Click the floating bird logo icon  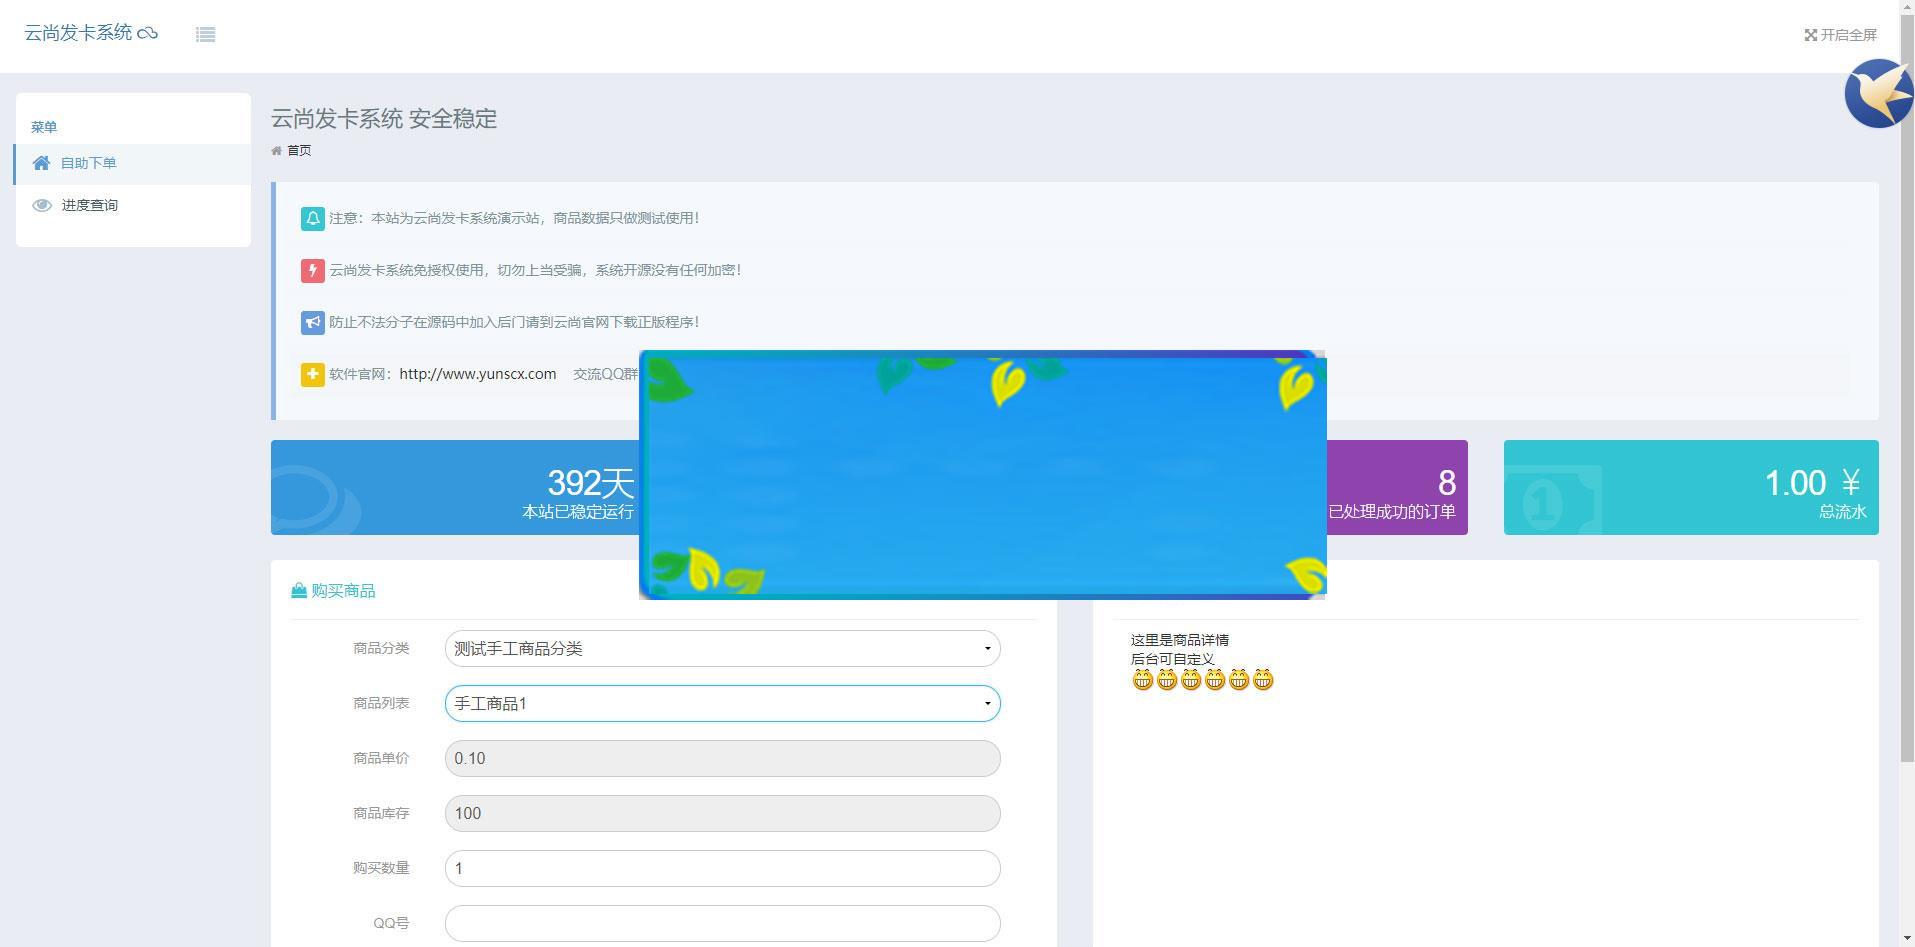point(1878,94)
